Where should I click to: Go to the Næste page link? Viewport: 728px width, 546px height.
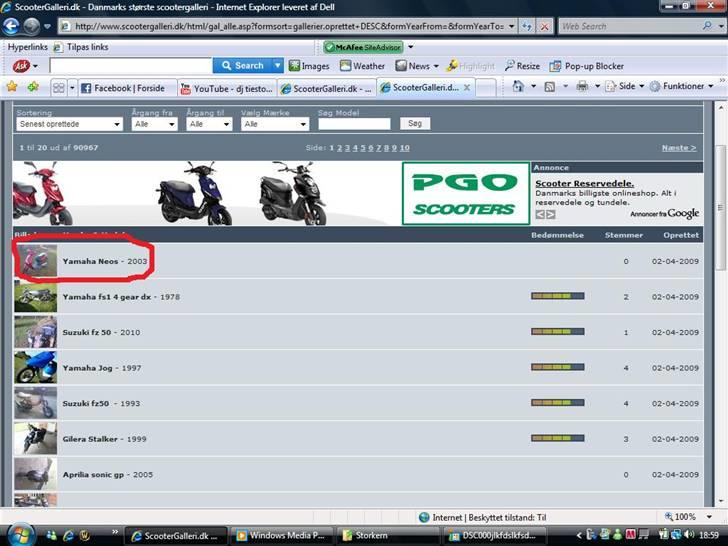tap(679, 148)
